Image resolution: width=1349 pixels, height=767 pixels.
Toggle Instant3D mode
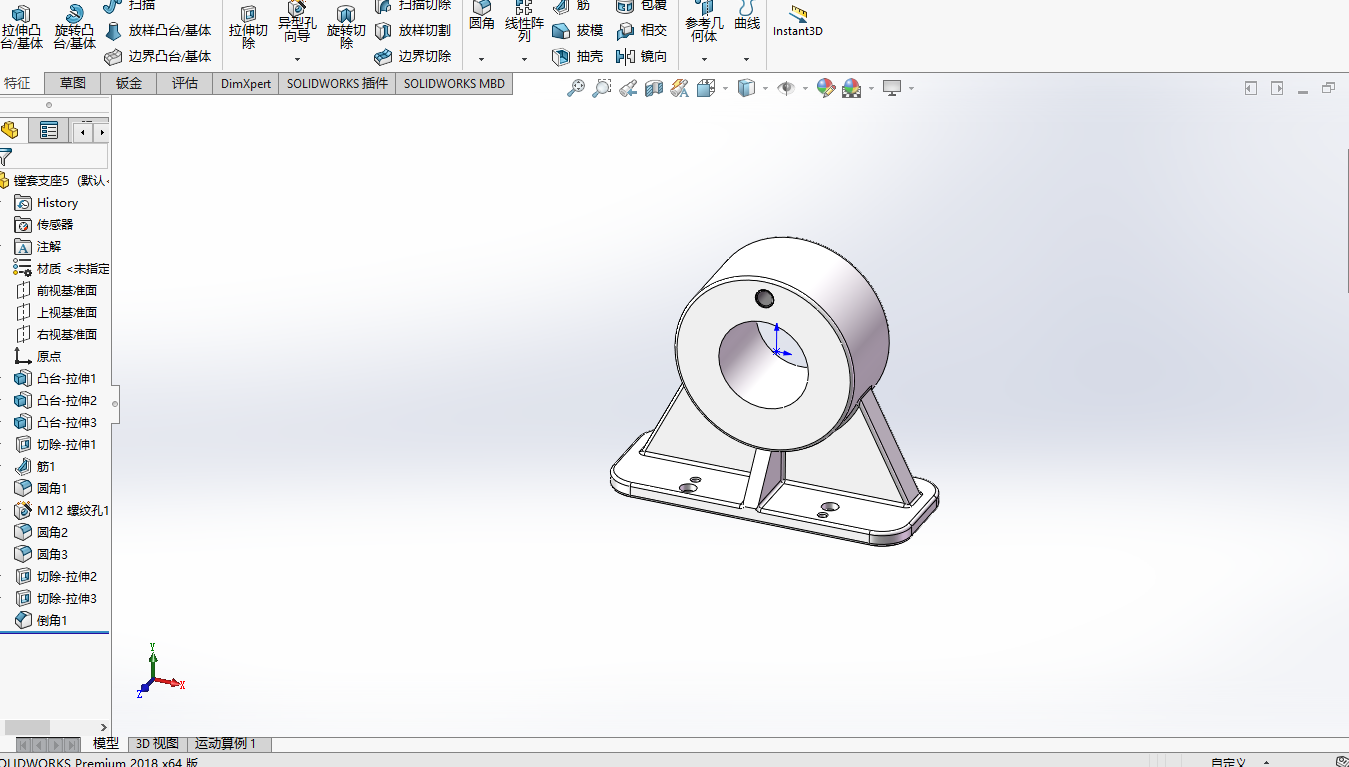pyautogui.click(x=797, y=21)
